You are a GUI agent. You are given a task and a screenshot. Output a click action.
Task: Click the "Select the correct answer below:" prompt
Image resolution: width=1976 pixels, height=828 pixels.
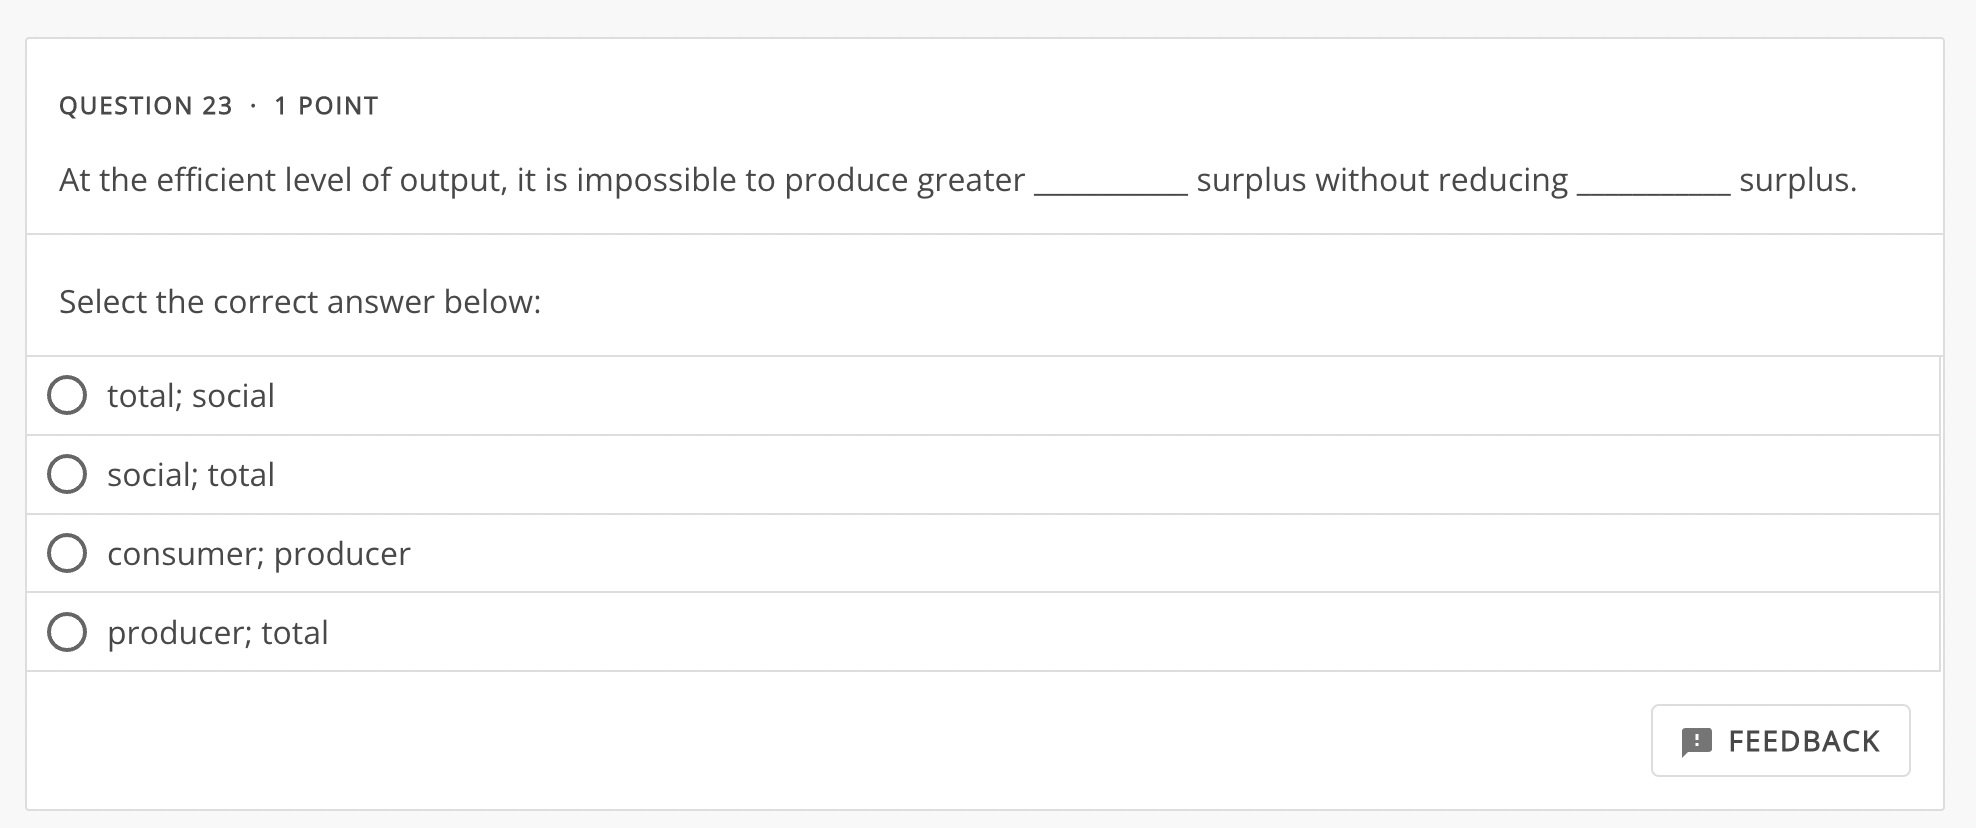[299, 301]
